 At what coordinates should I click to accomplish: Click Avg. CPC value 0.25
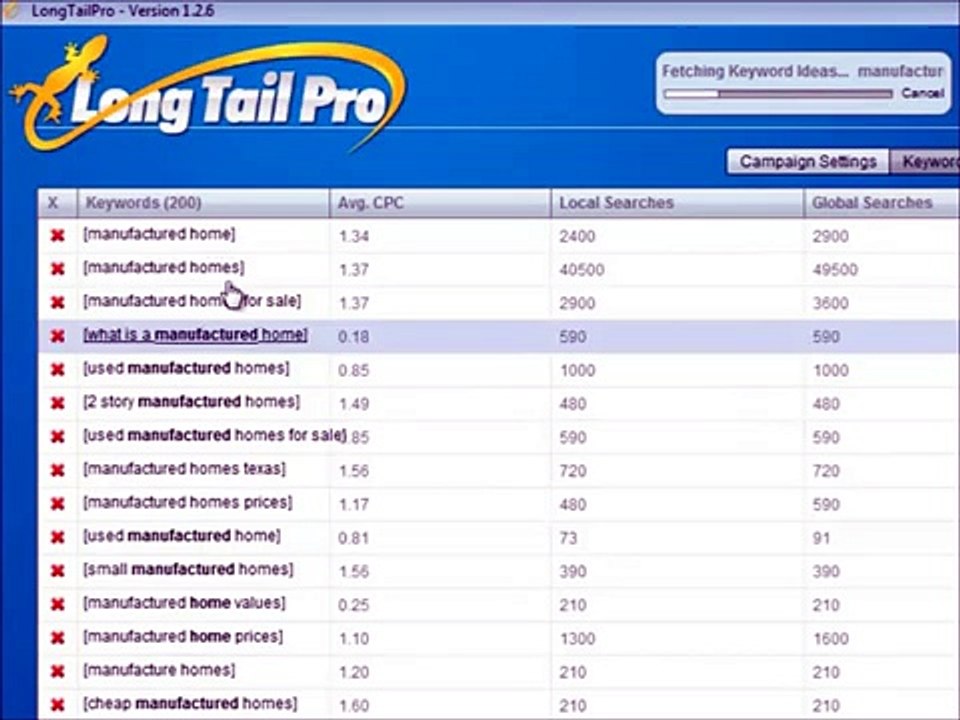[x=354, y=606]
